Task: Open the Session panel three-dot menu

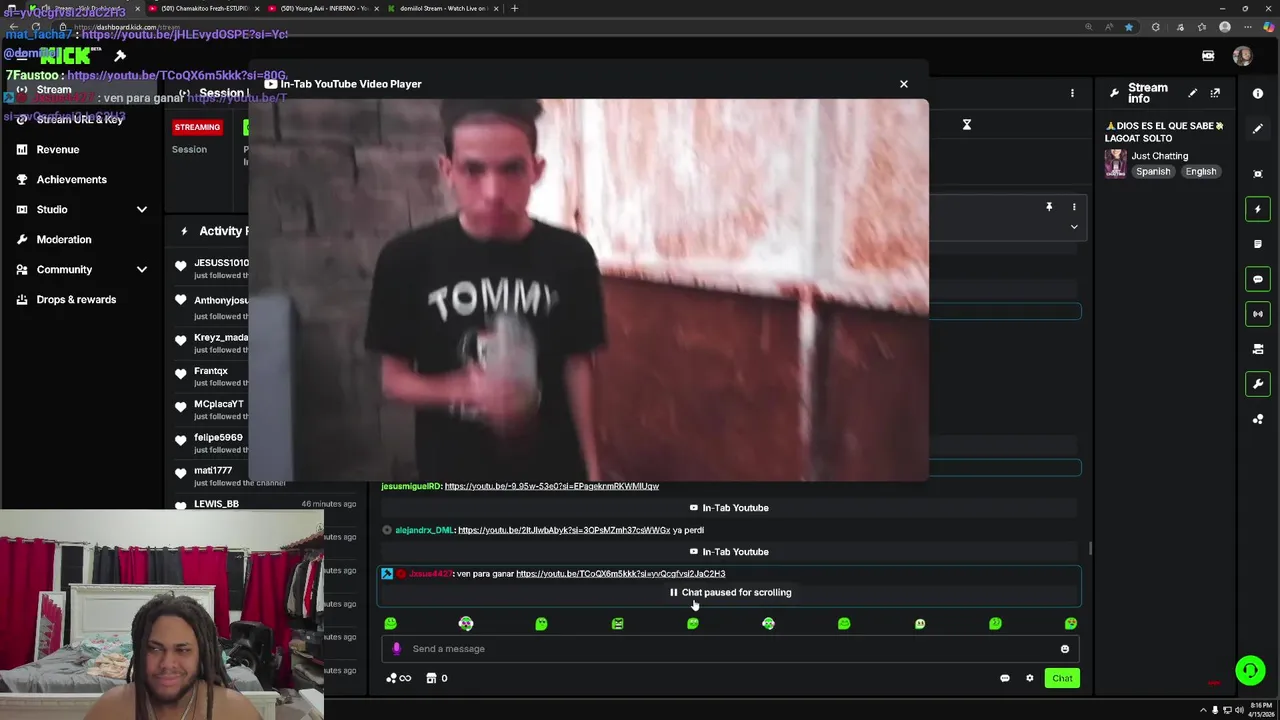Action: (1072, 93)
